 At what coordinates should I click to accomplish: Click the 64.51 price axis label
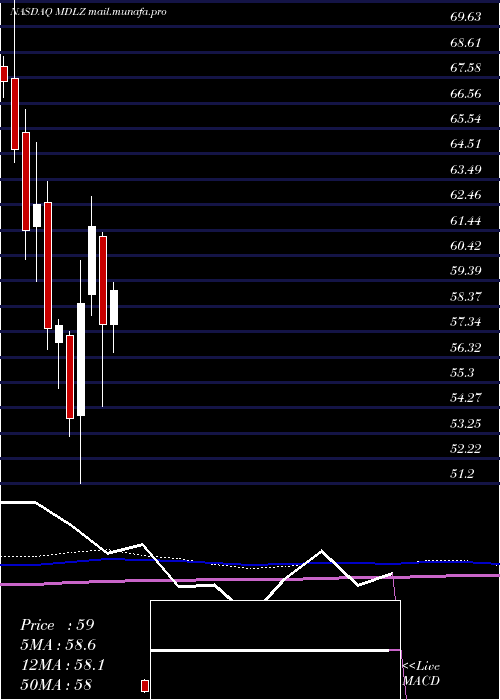point(466,144)
